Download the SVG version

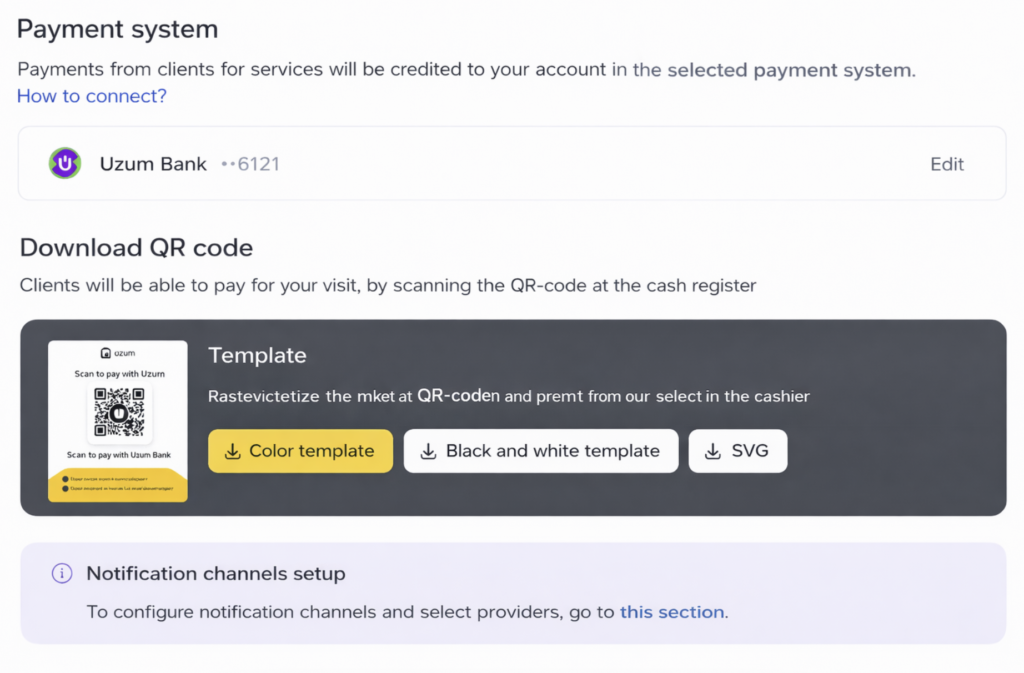(738, 451)
